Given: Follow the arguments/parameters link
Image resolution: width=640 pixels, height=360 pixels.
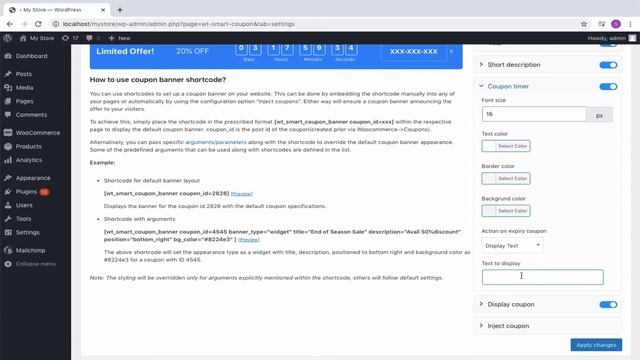Looking at the screenshot, I should click(216, 142).
